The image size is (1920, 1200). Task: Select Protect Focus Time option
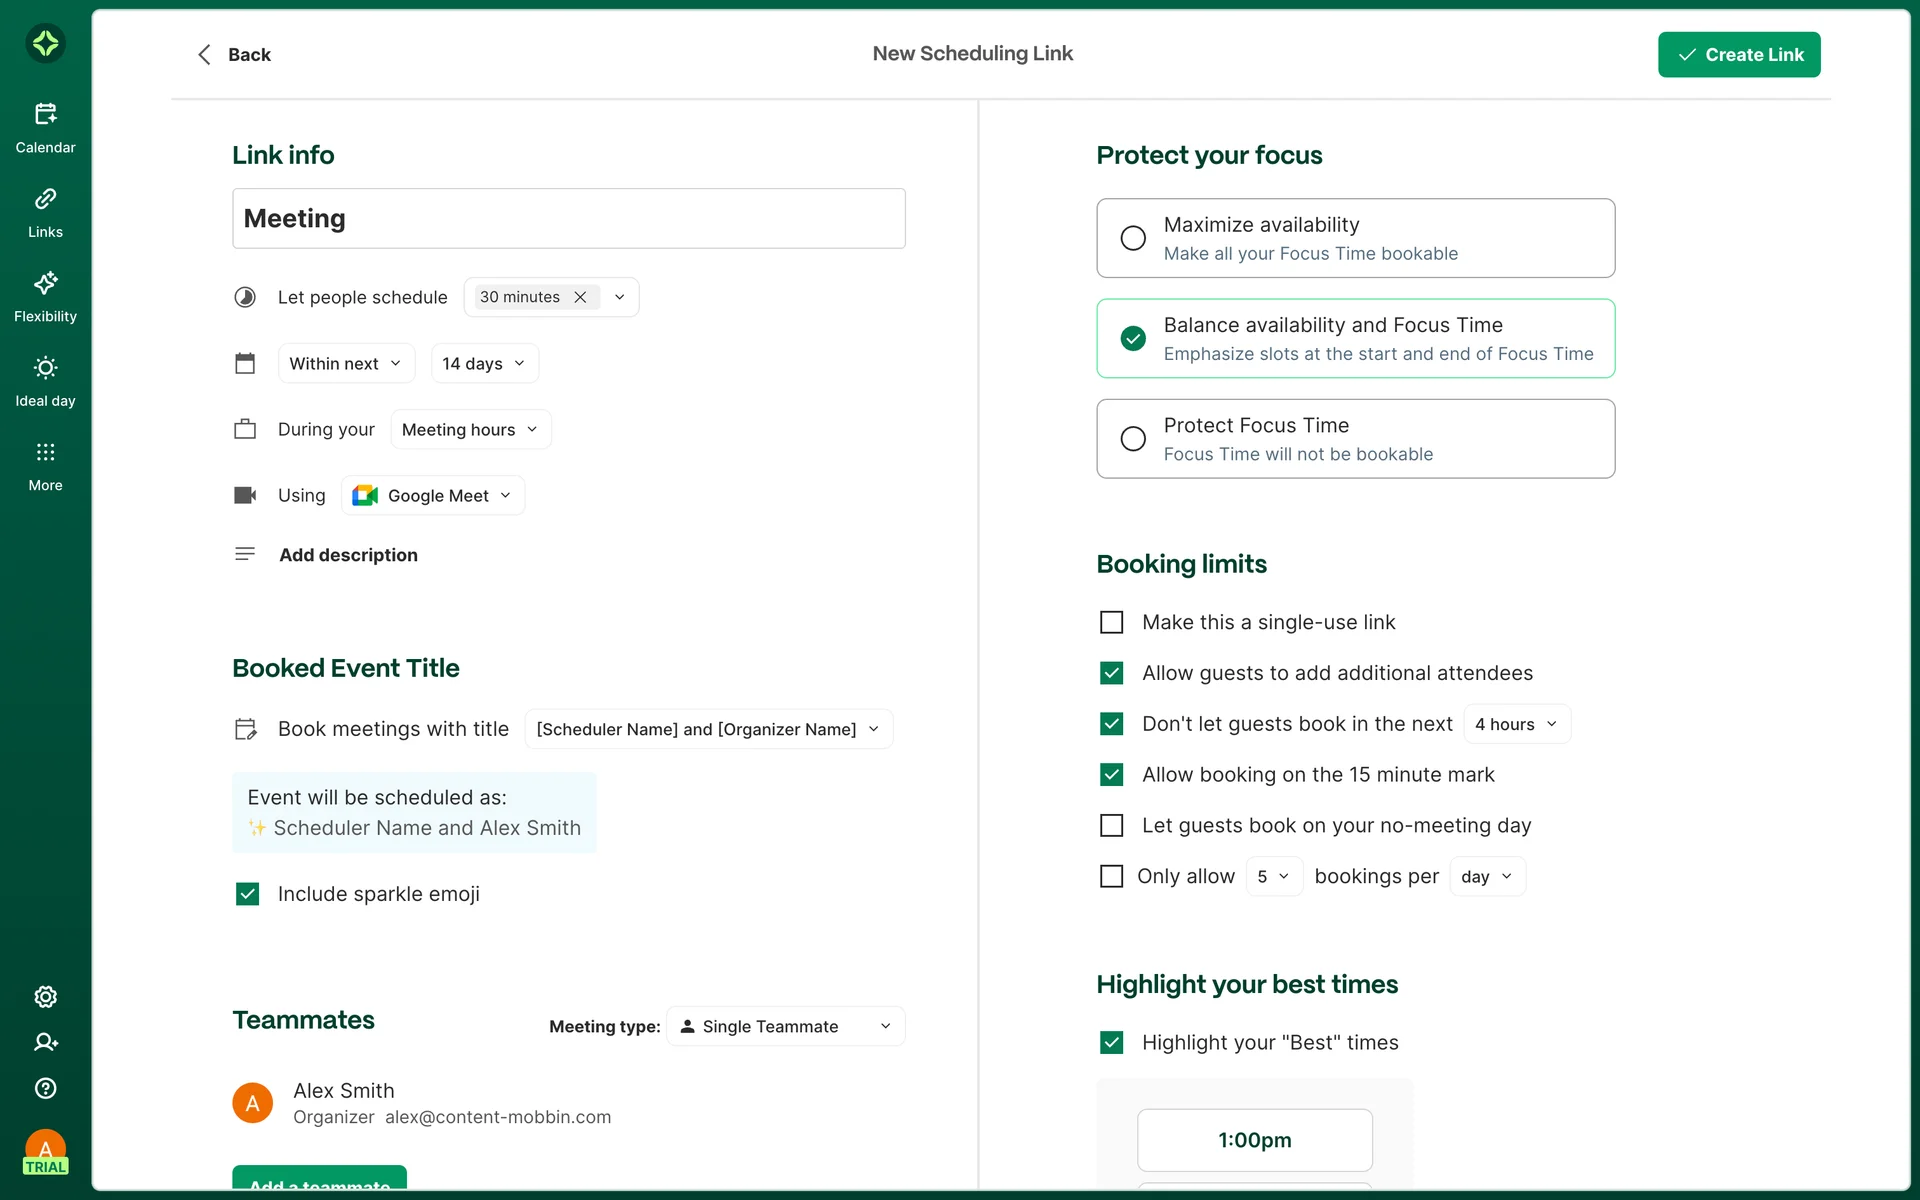(x=1133, y=439)
